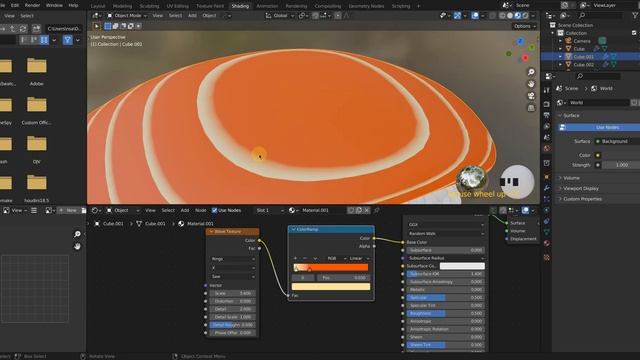Refresh the file browser list
Viewport: 640px width, 360px height.
(23, 29)
